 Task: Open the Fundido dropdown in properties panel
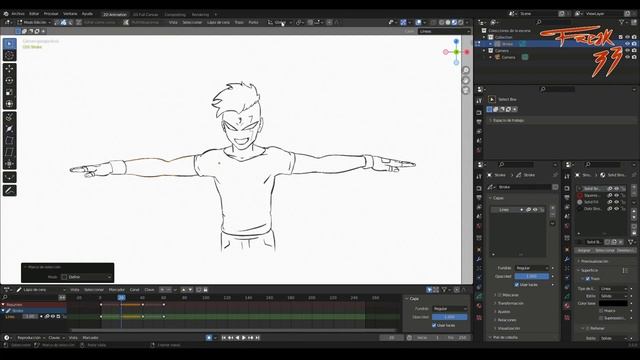coord(532,268)
